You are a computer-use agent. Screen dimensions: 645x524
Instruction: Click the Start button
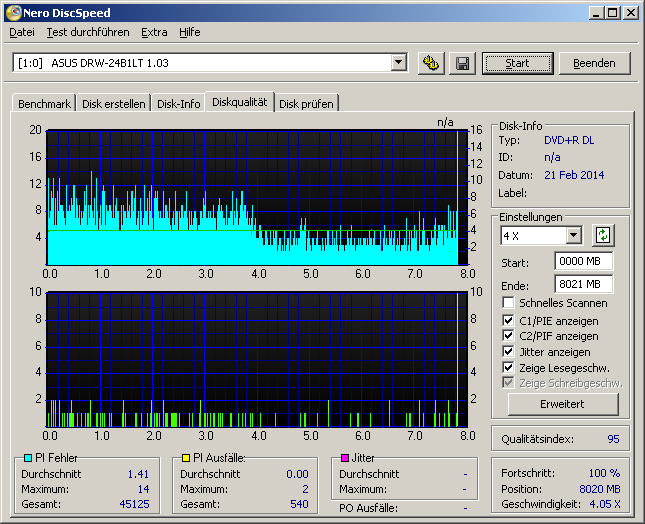[x=517, y=63]
